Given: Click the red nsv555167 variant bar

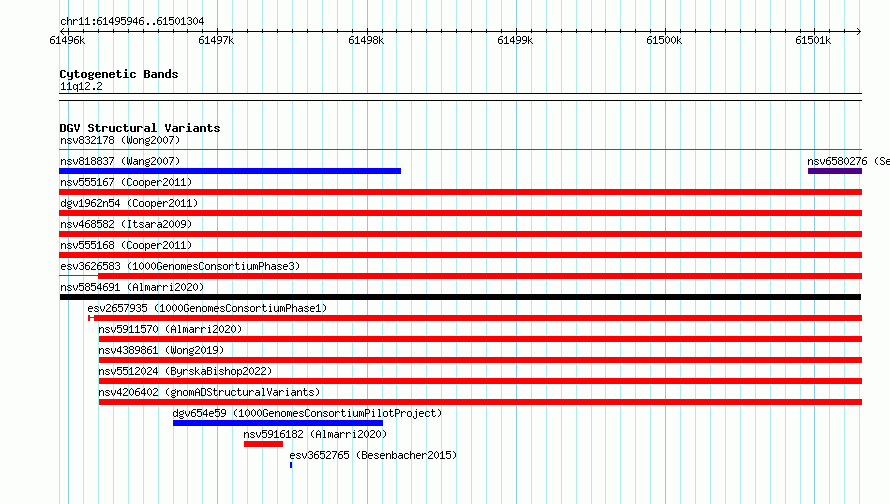Looking at the screenshot, I should 460,192.
